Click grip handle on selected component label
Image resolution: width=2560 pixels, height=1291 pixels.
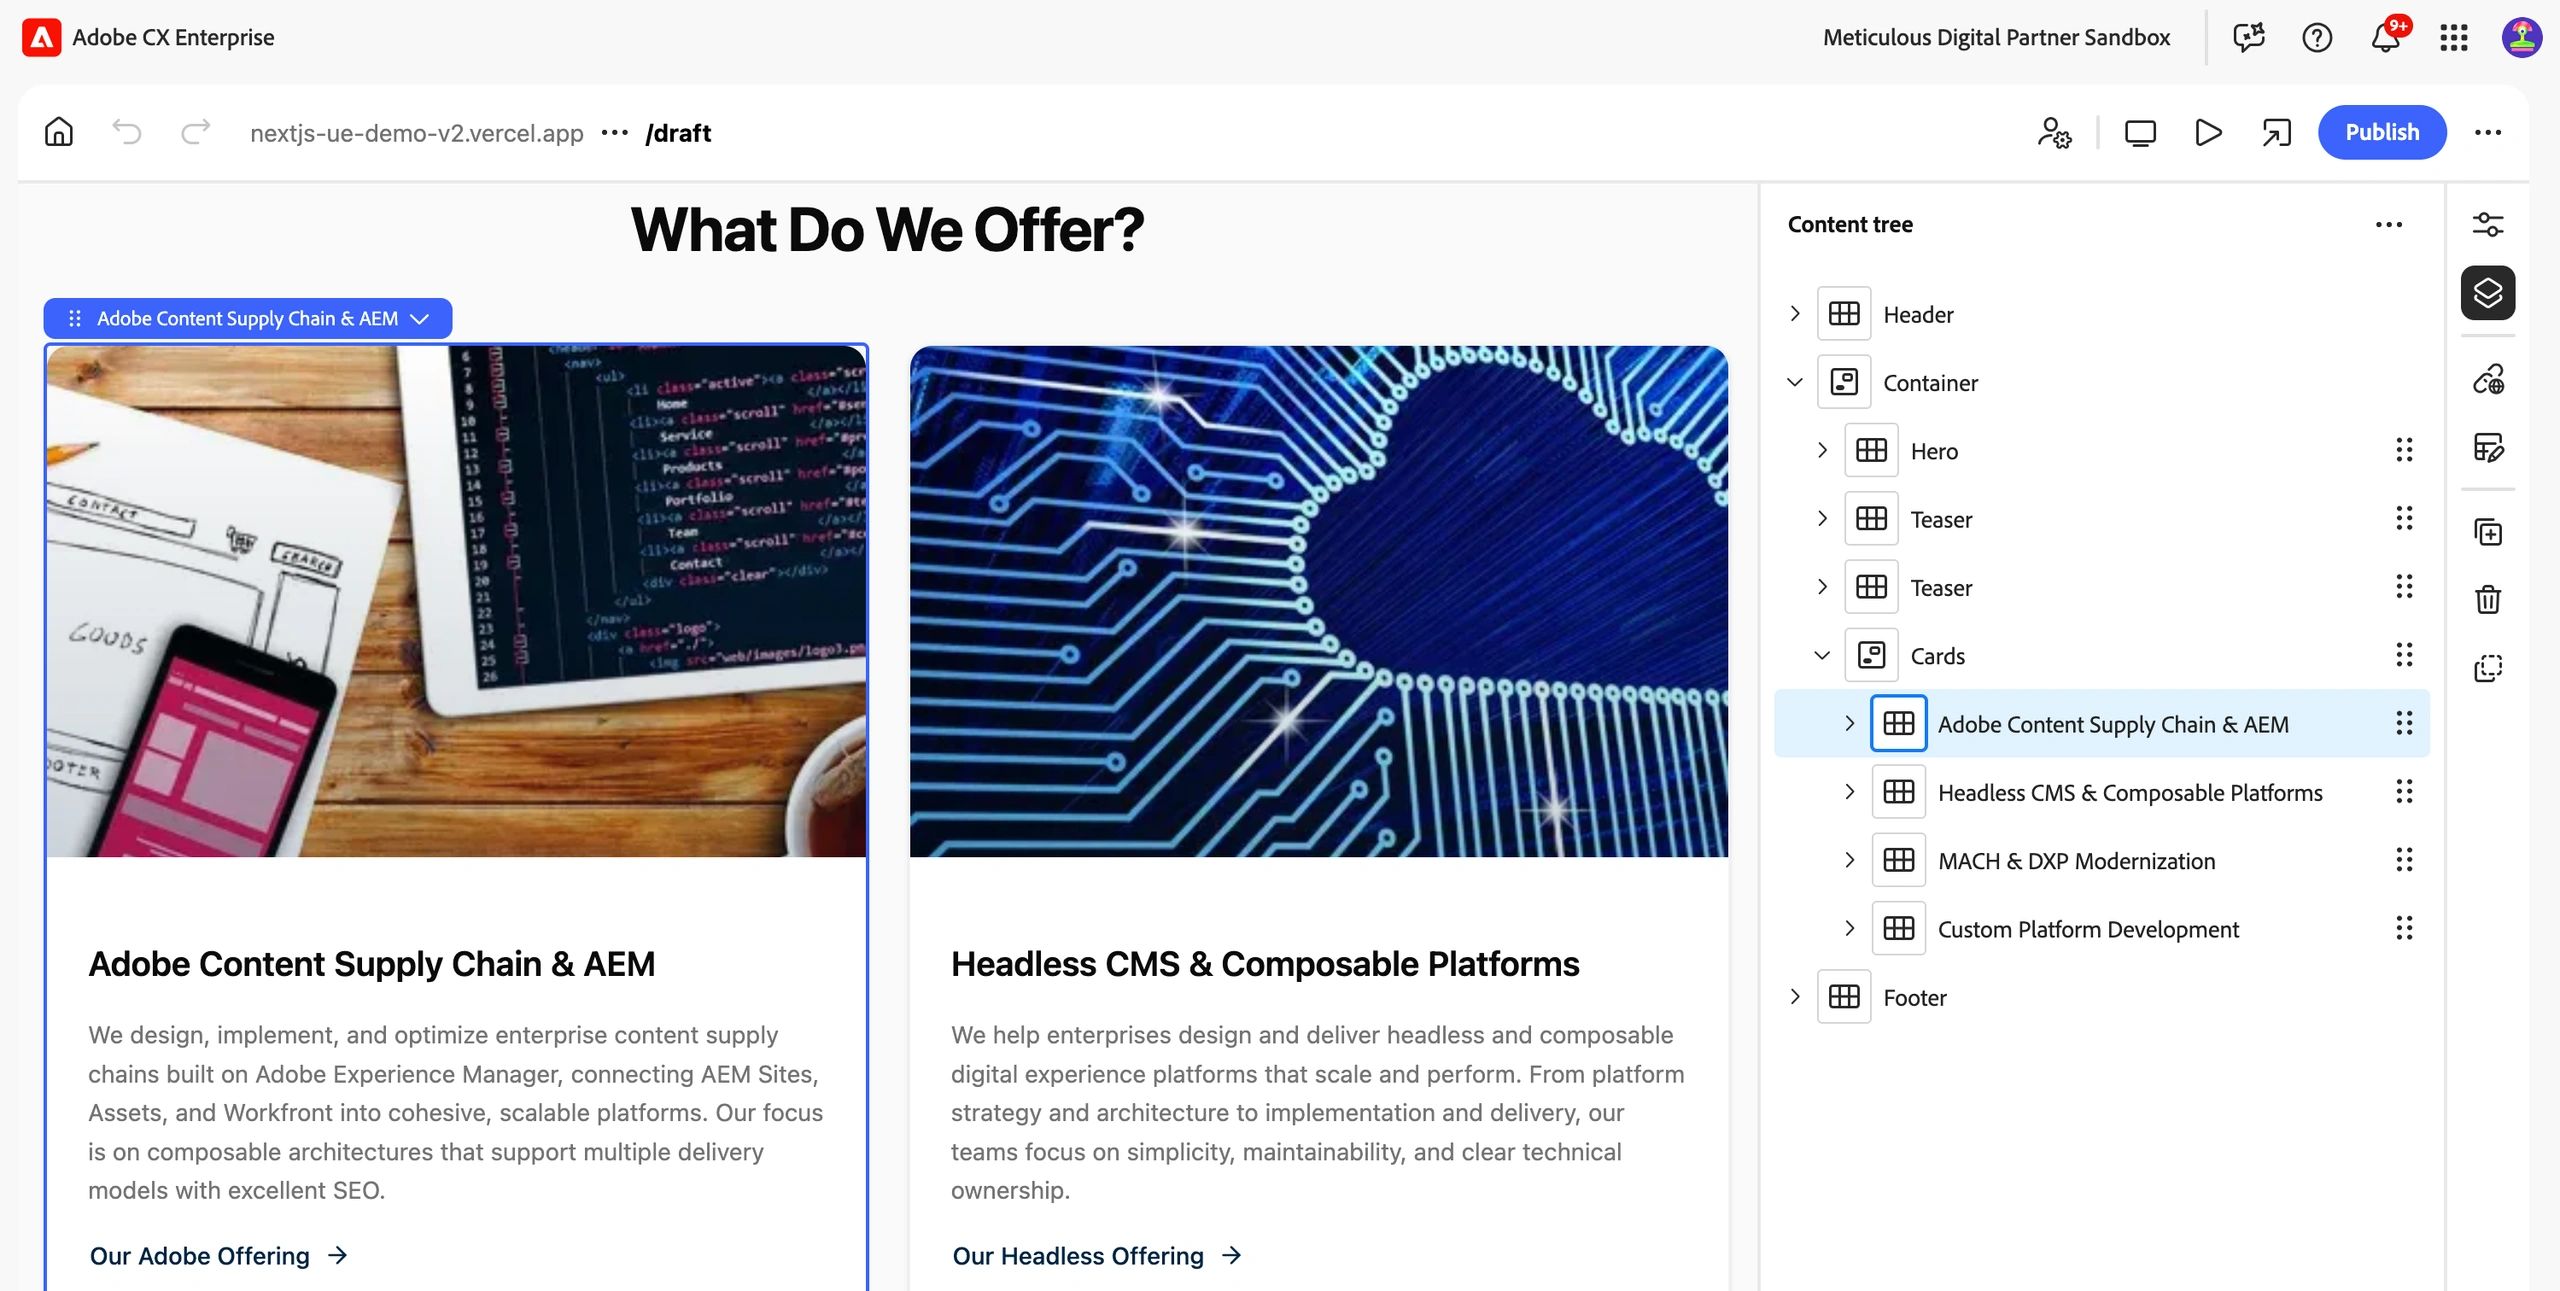point(74,318)
